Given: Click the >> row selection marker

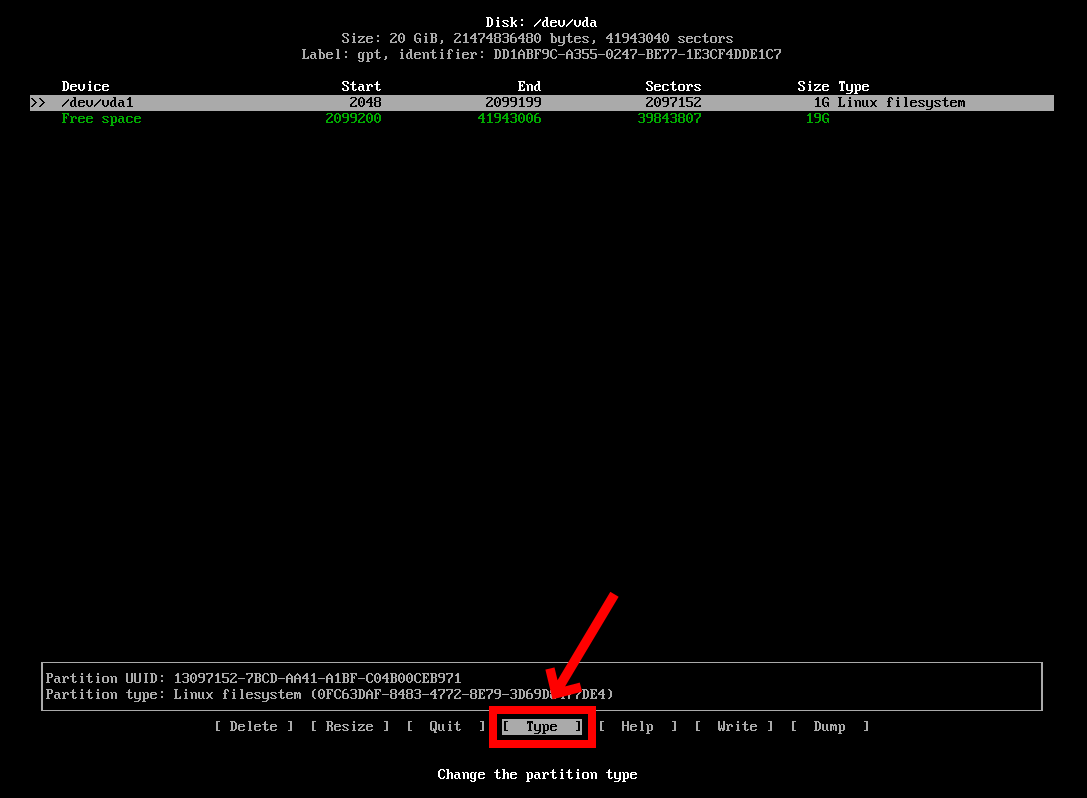Looking at the screenshot, I should [38, 103].
